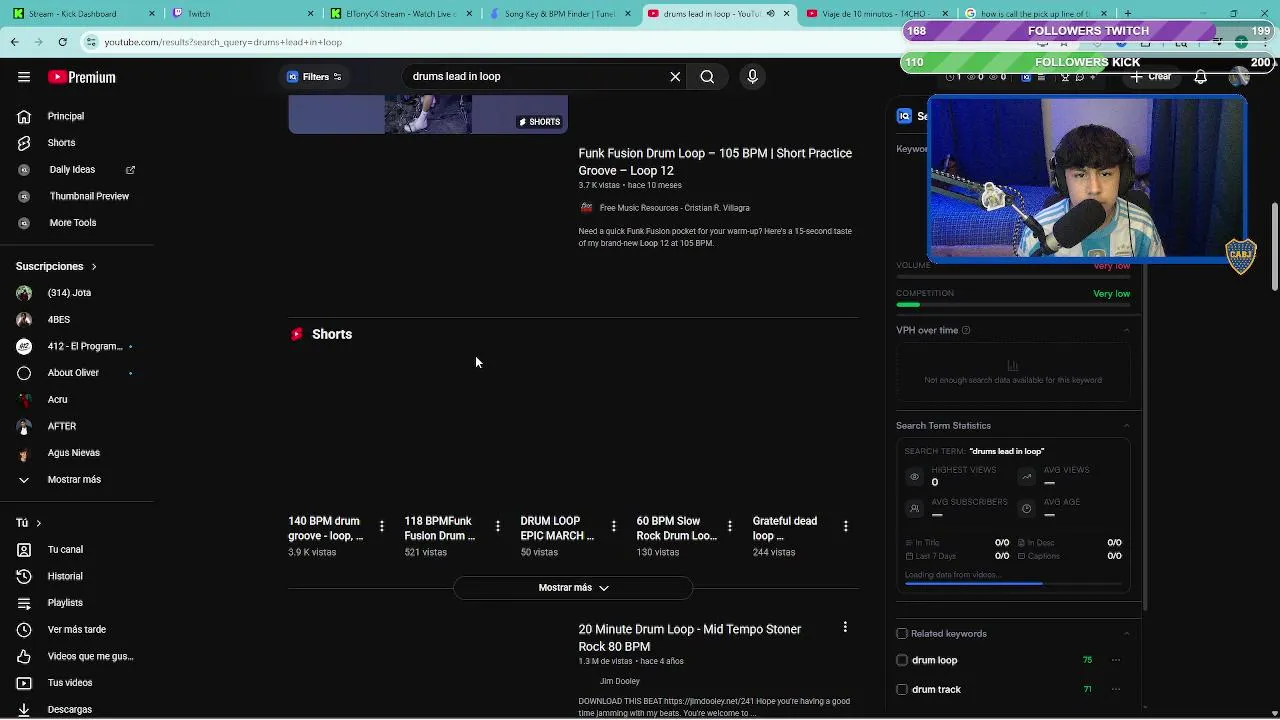Open Funk Fusion Drum Loop 105 BPM video
The width and height of the screenshot is (1280, 720).
[715, 162]
